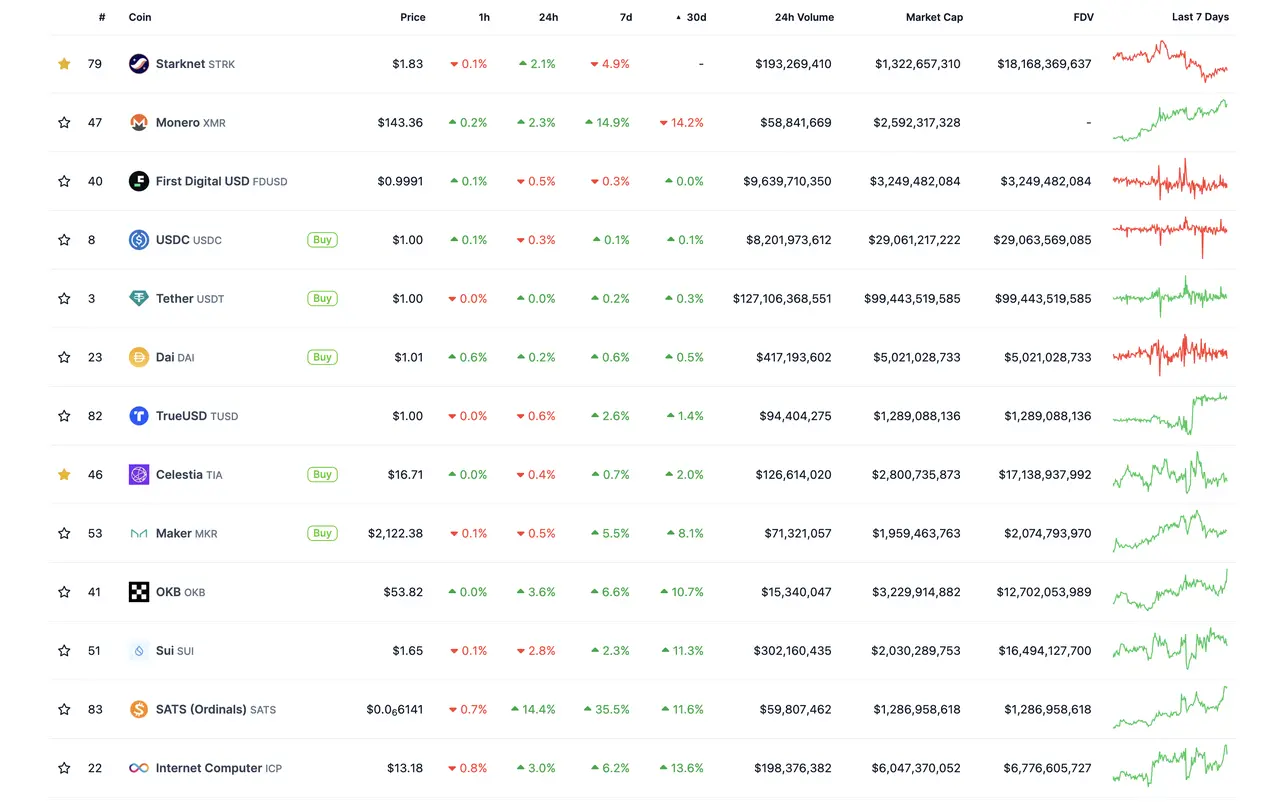
Task: Sort by Price column header
Action: coord(412,17)
